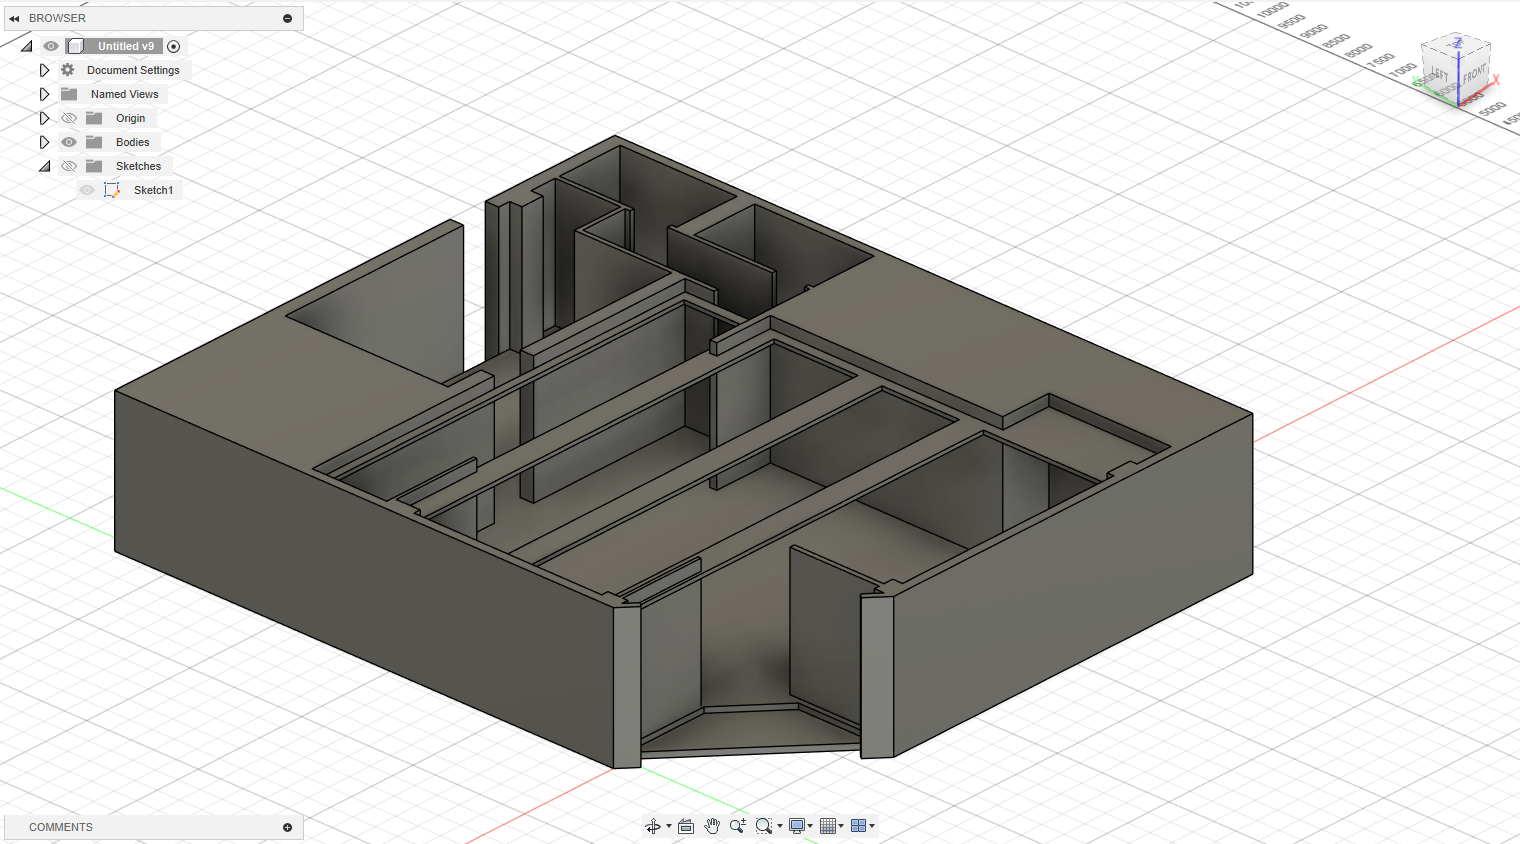Expand the Named Views node
Image resolution: width=1520 pixels, height=844 pixels.
44,94
